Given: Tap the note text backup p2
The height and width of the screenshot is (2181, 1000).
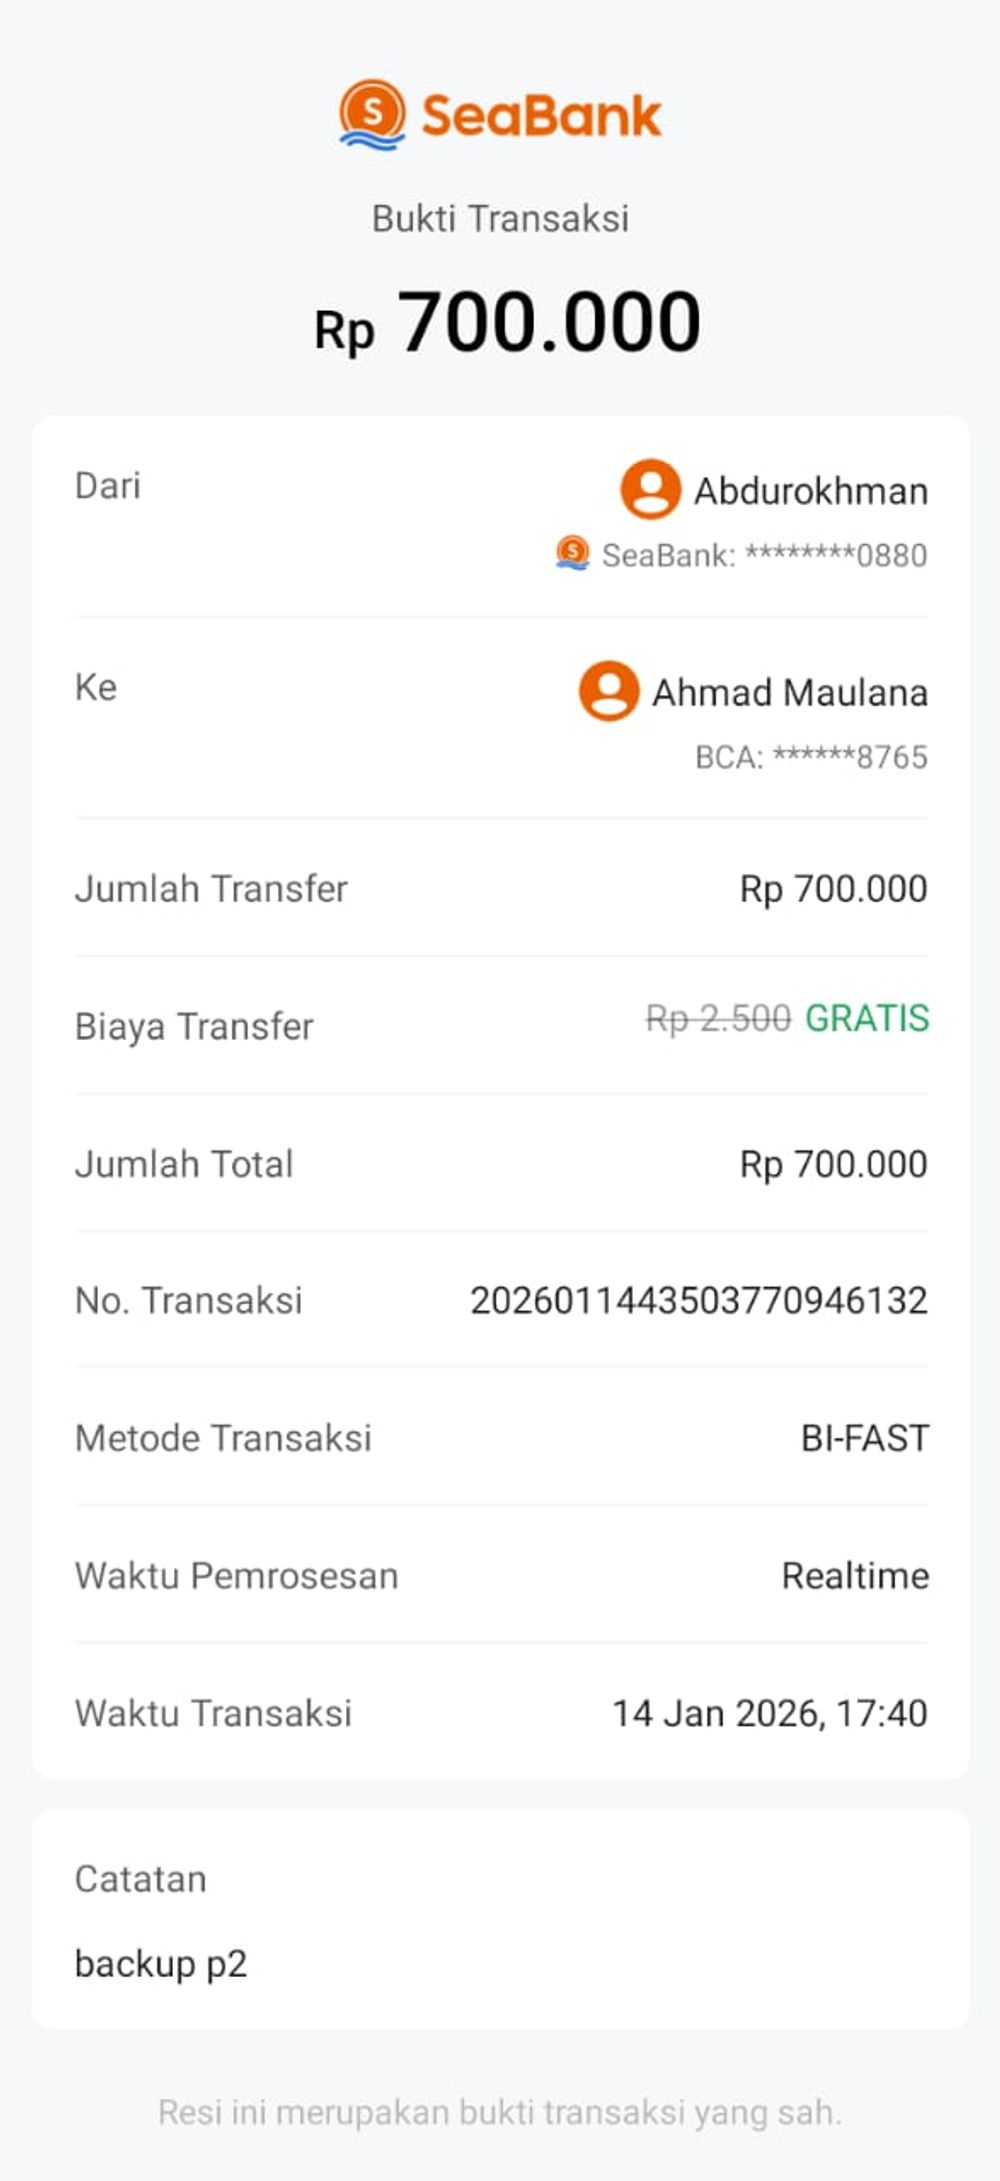Looking at the screenshot, I should click(x=161, y=1964).
